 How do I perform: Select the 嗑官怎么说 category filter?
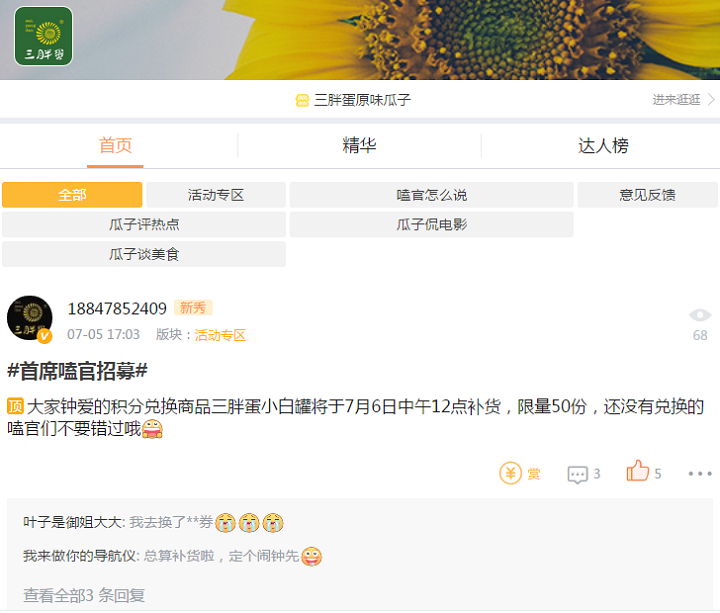[x=431, y=195]
